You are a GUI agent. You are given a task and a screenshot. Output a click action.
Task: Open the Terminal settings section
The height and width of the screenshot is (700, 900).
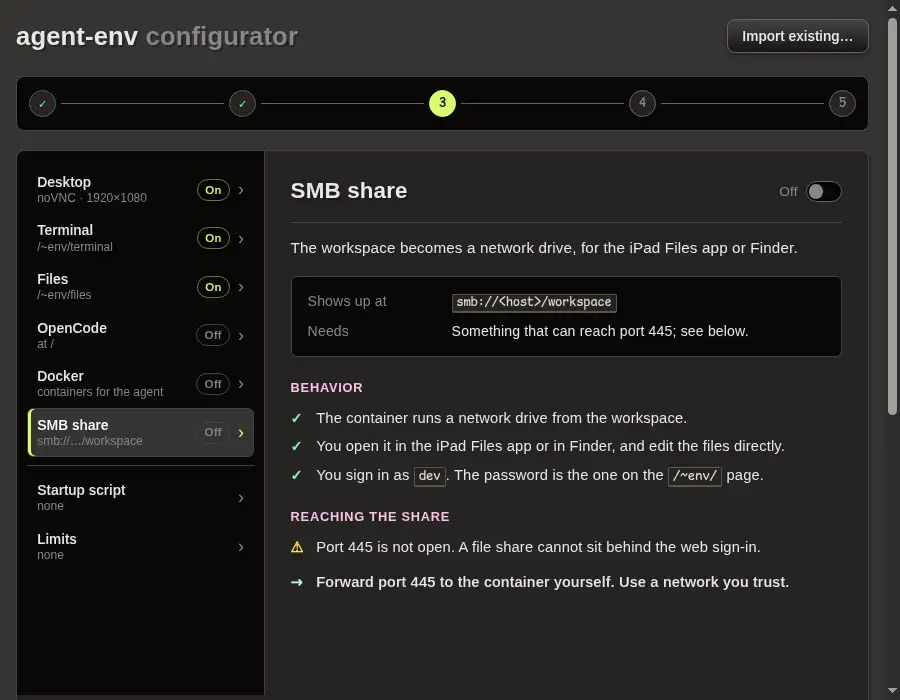click(x=141, y=238)
